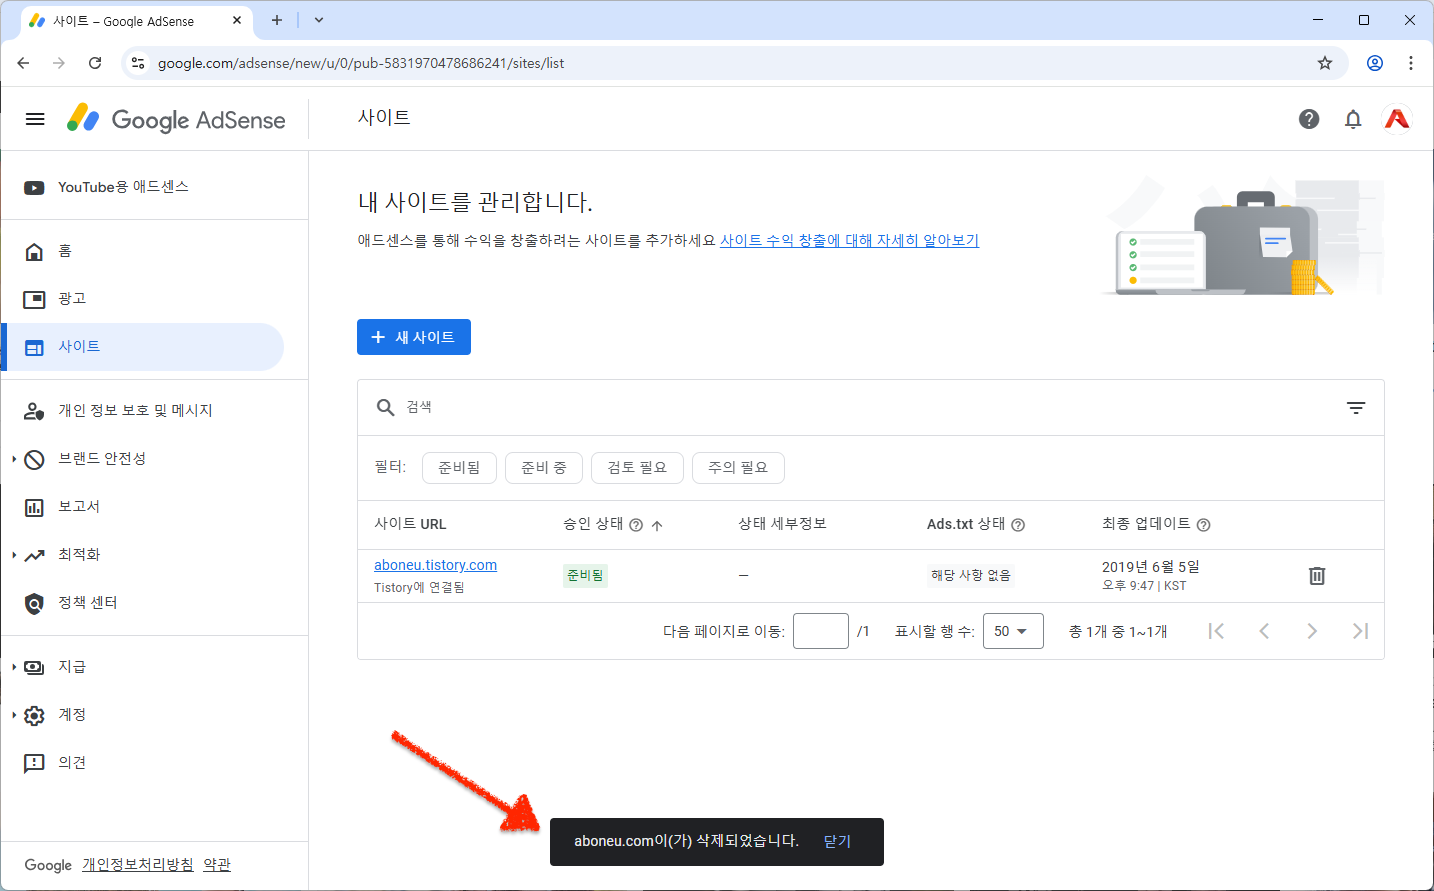Image resolution: width=1434 pixels, height=891 pixels.
Task: Expand the 지급 menu arrow
Action: (14, 667)
